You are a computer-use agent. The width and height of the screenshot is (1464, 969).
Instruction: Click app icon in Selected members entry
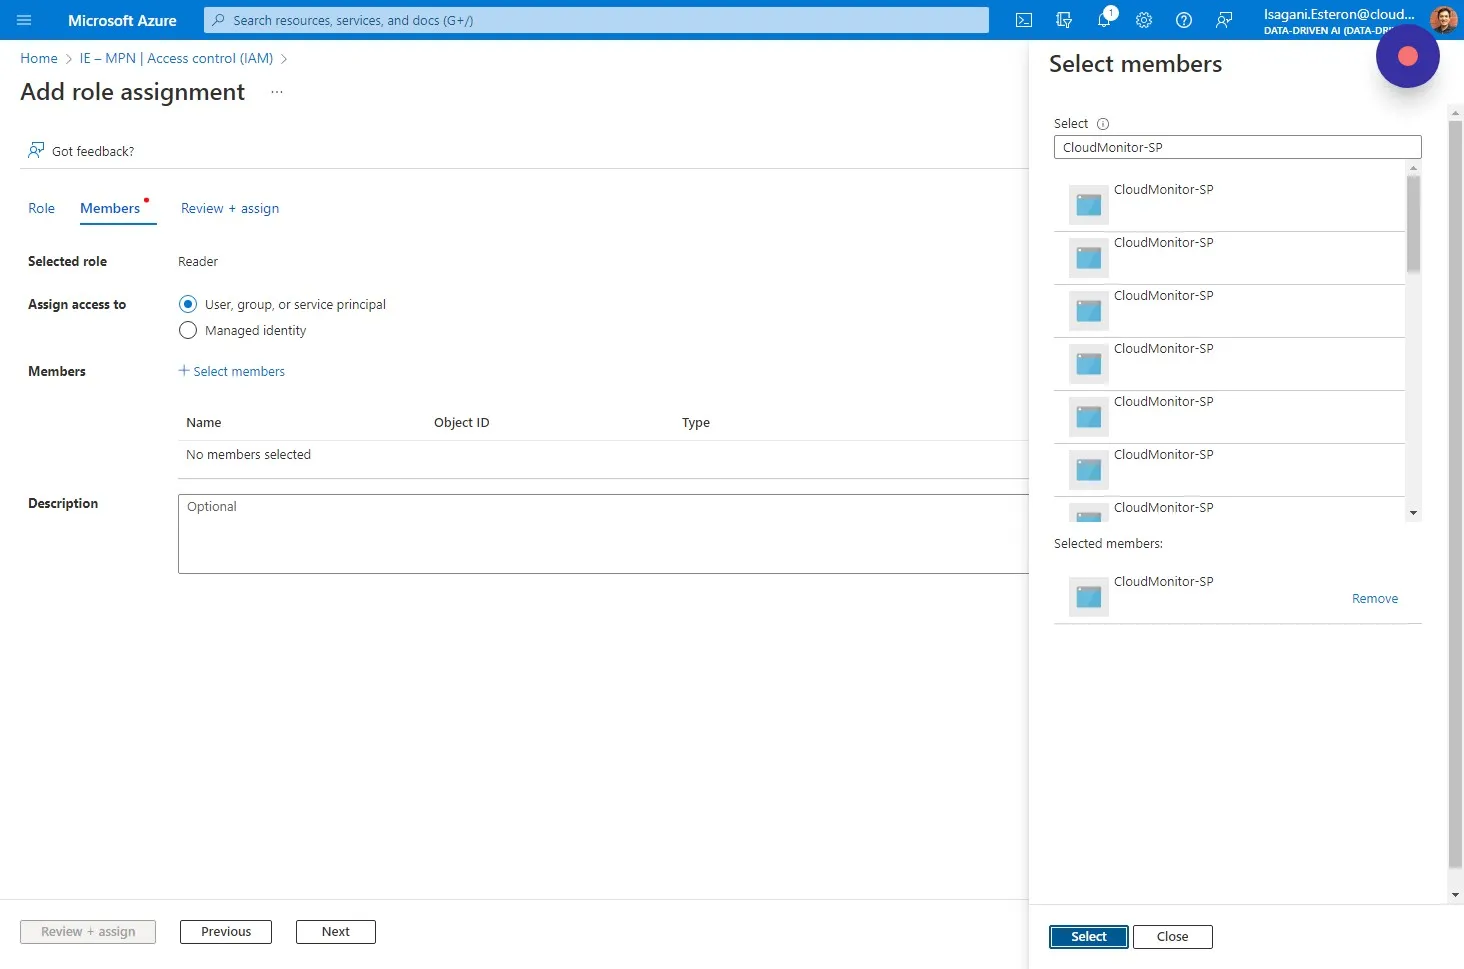click(1089, 597)
